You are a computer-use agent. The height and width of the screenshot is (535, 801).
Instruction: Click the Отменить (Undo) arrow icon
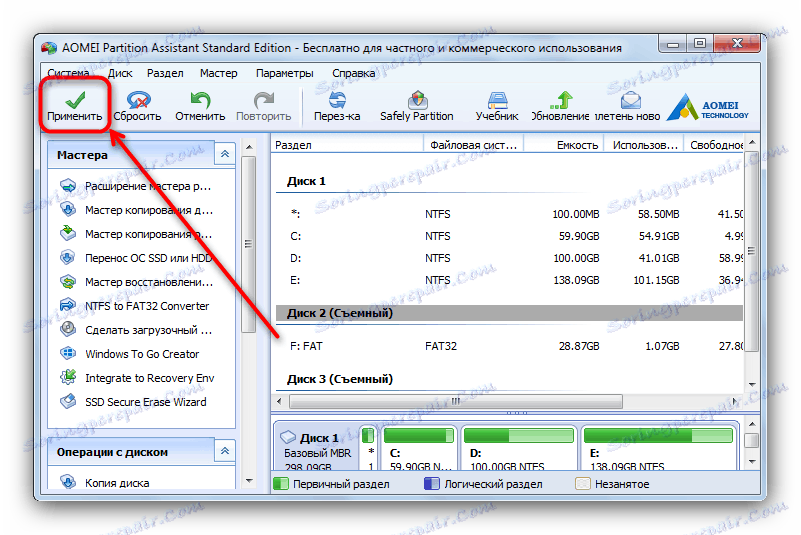click(200, 100)
